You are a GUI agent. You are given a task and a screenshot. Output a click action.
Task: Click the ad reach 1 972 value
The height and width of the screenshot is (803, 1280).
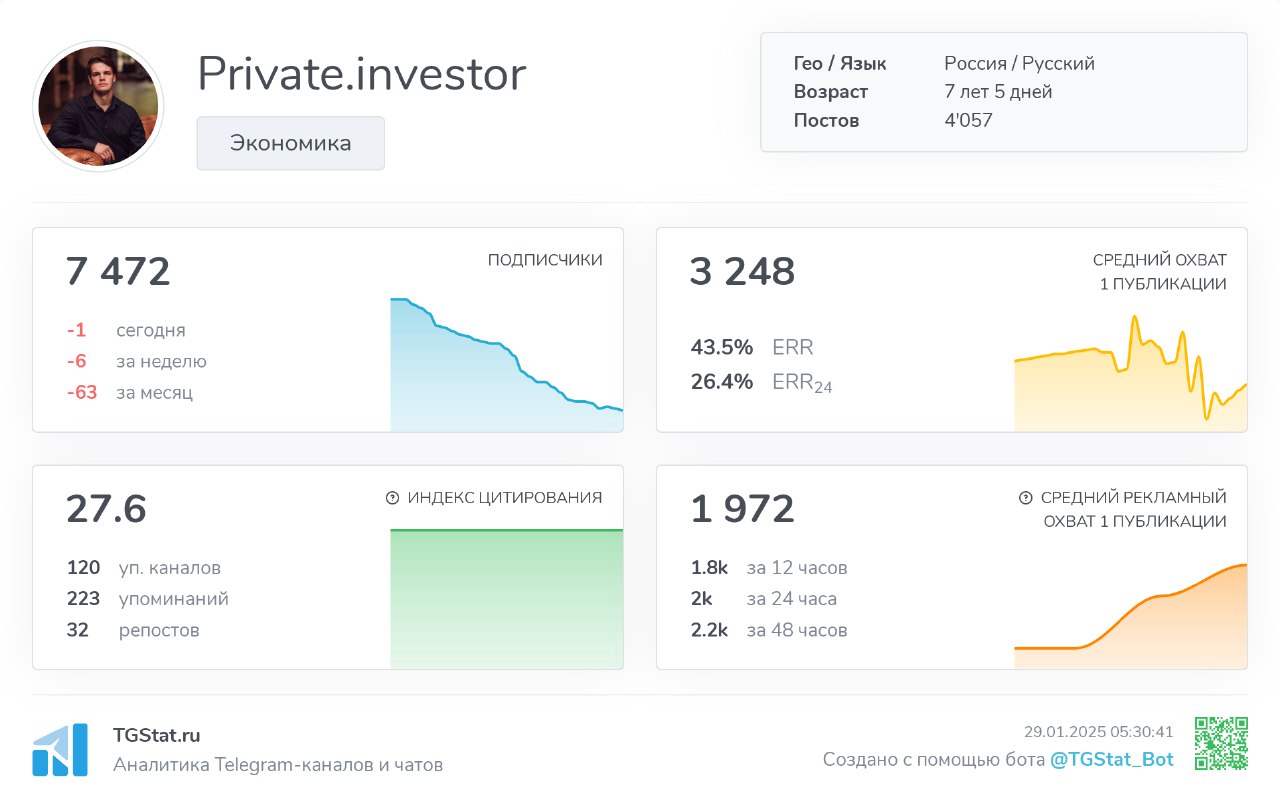click(x=742, y=509)
